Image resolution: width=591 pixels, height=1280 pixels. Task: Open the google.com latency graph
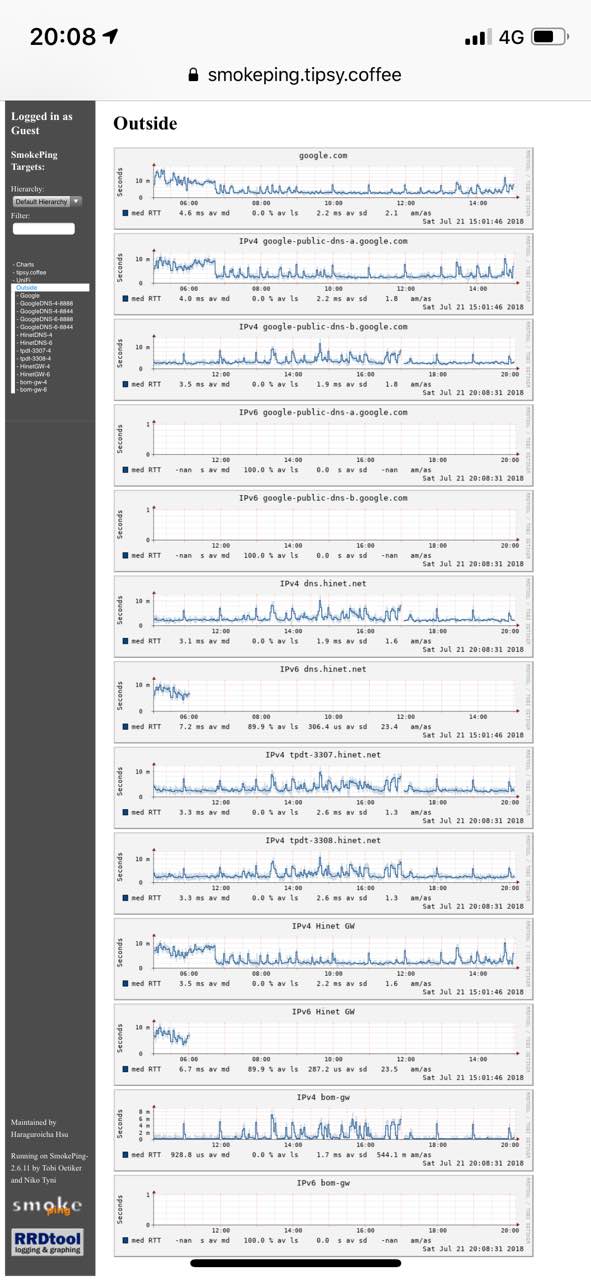point(324,188)
